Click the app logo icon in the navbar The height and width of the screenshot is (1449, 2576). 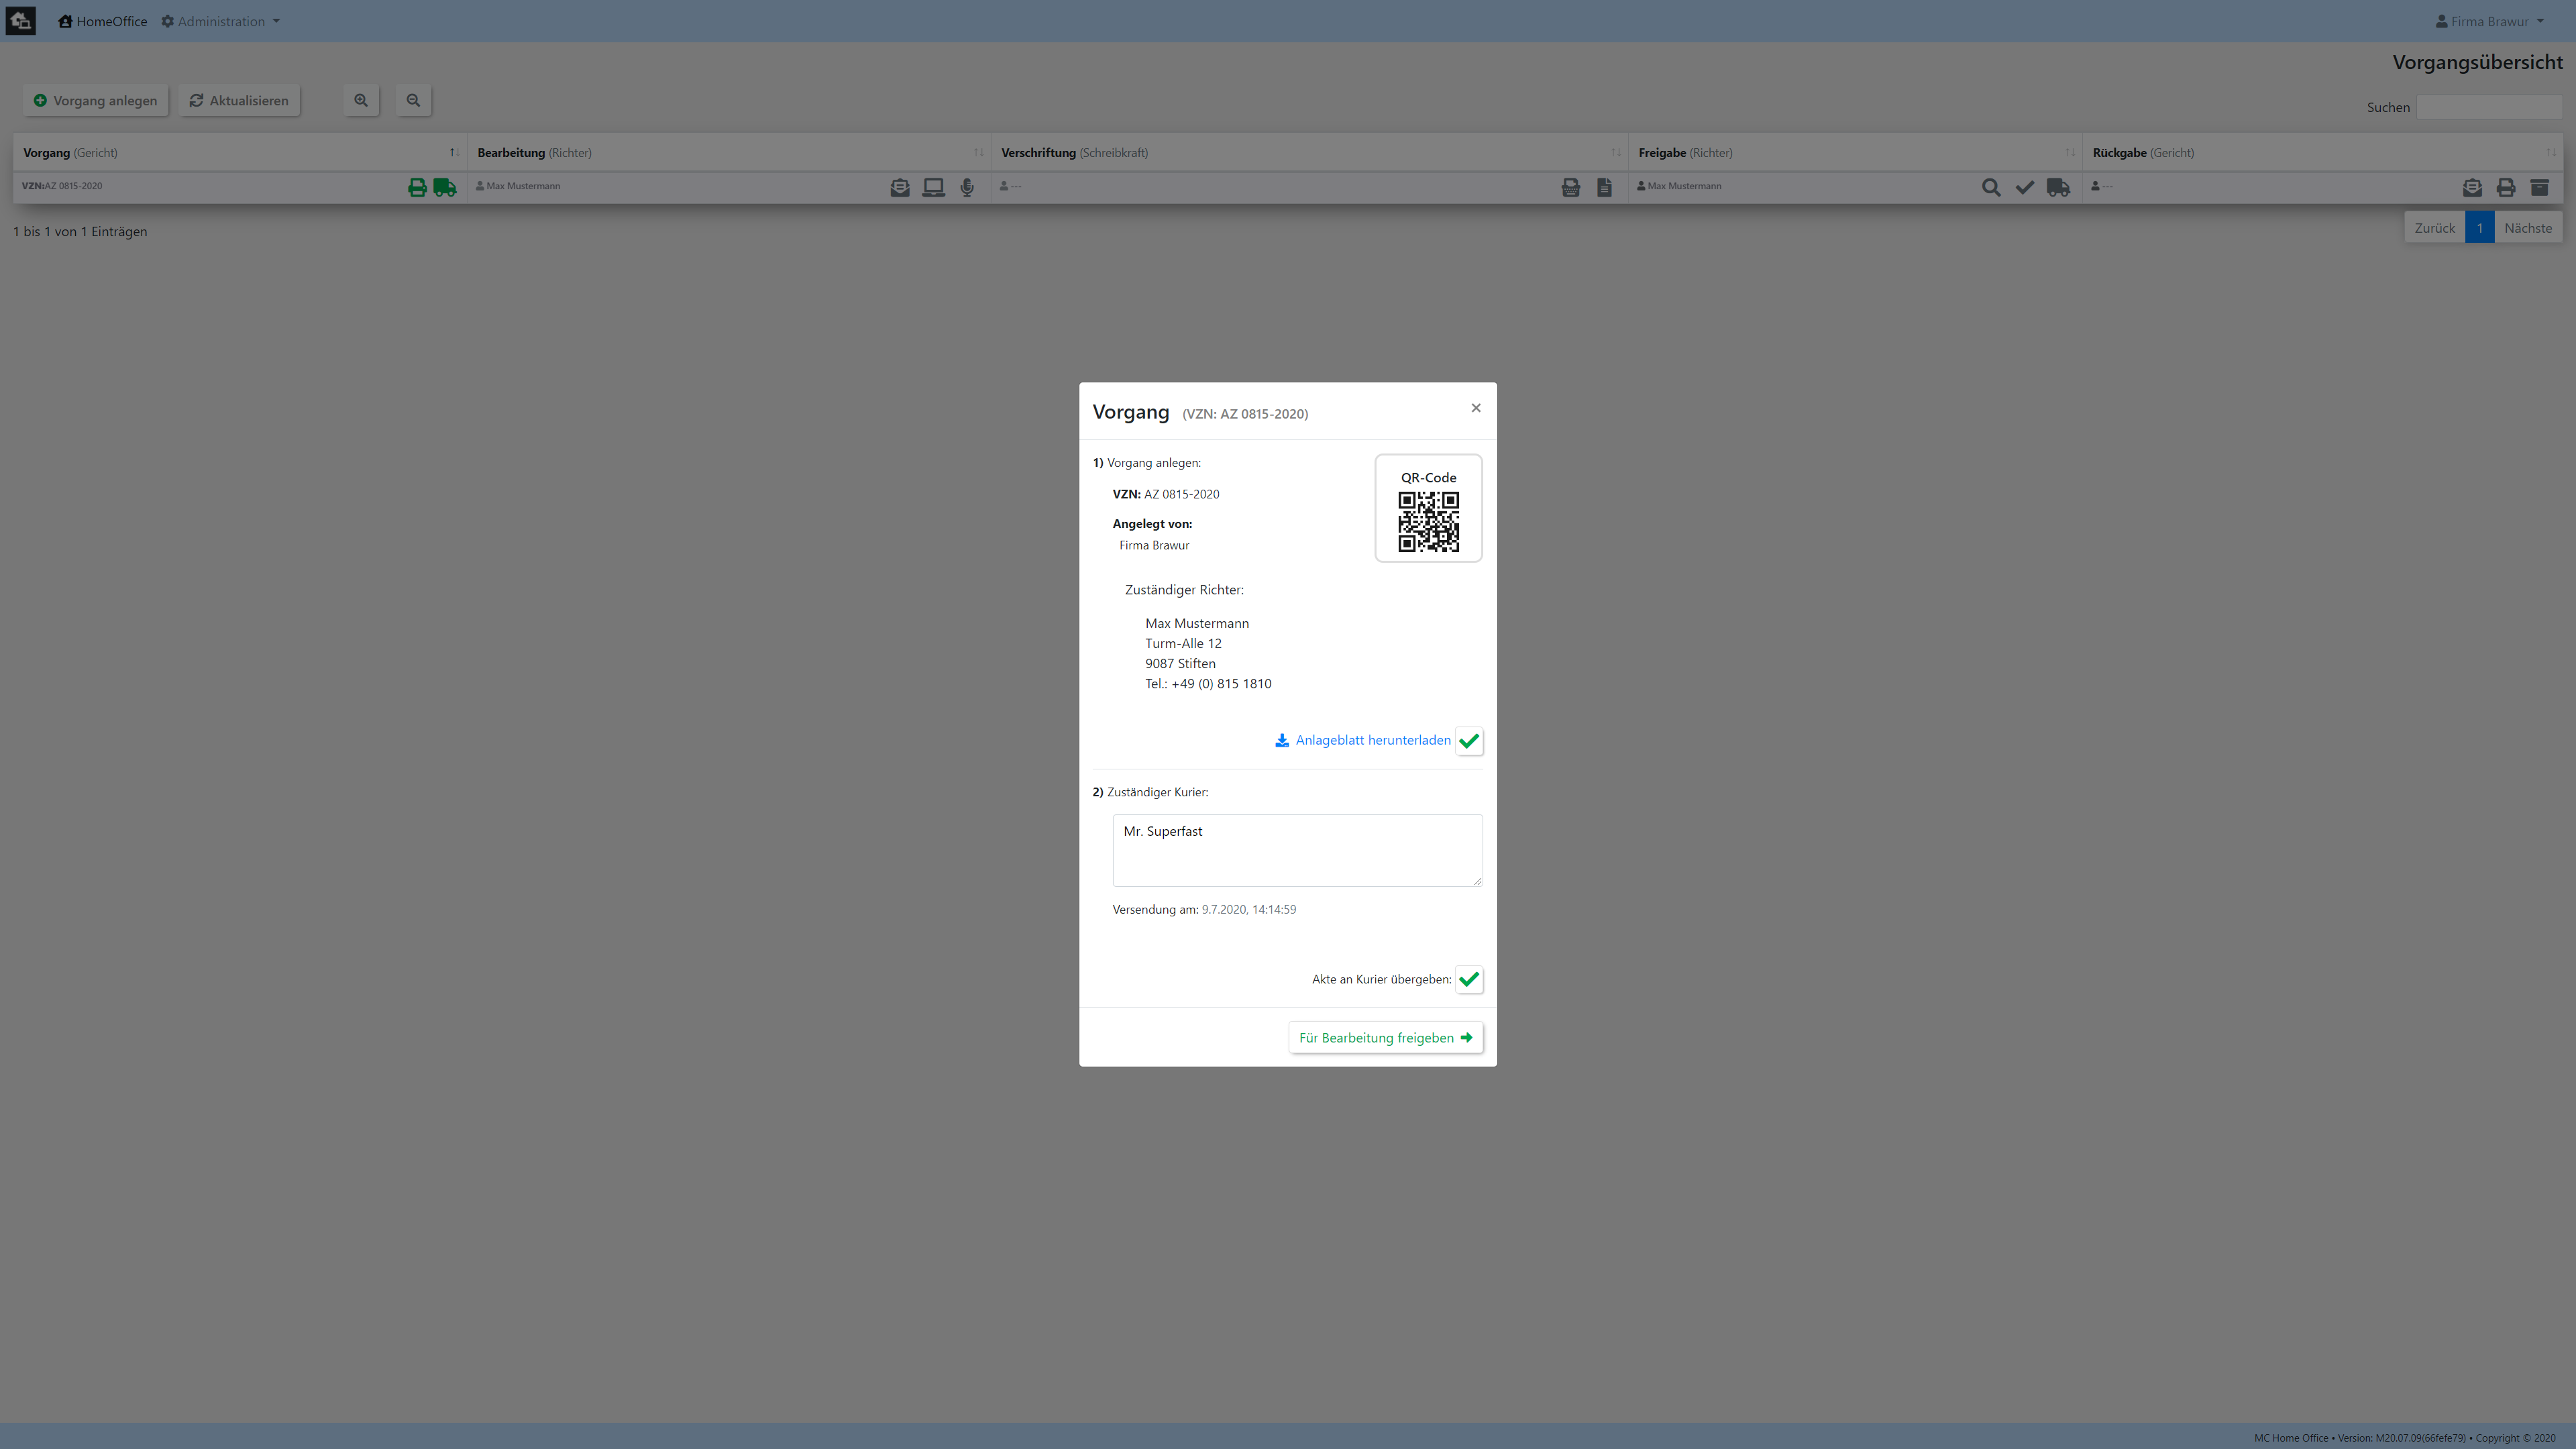pyautogui.click(x=20, y=21)
